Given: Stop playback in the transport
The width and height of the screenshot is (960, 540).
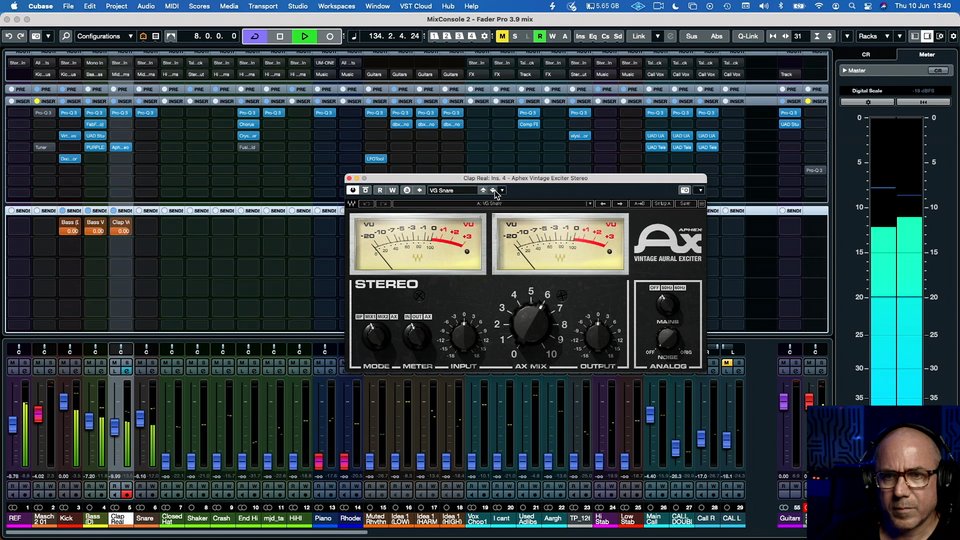Looking at the screenshot, I should (280, 36).
